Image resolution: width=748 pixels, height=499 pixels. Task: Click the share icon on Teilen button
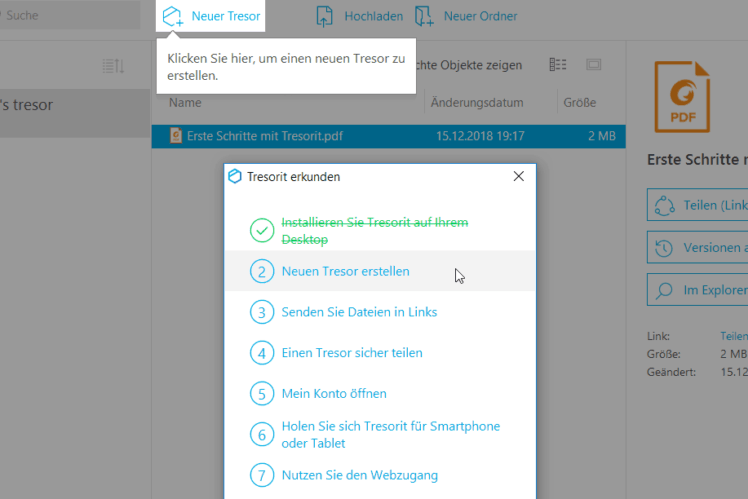(665, 206)
